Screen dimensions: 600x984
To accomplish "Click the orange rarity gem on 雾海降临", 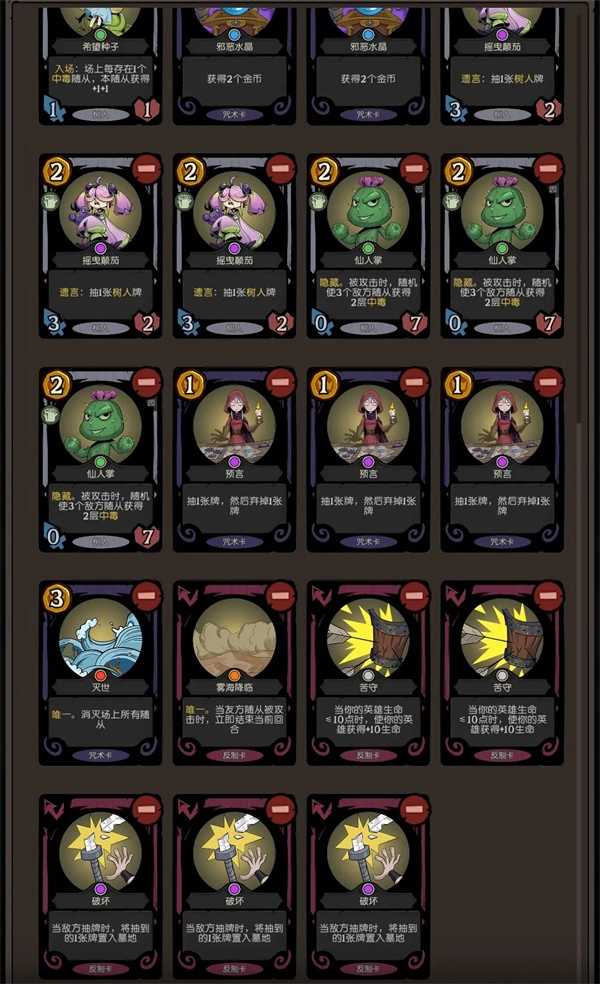I will click(234, 675).
